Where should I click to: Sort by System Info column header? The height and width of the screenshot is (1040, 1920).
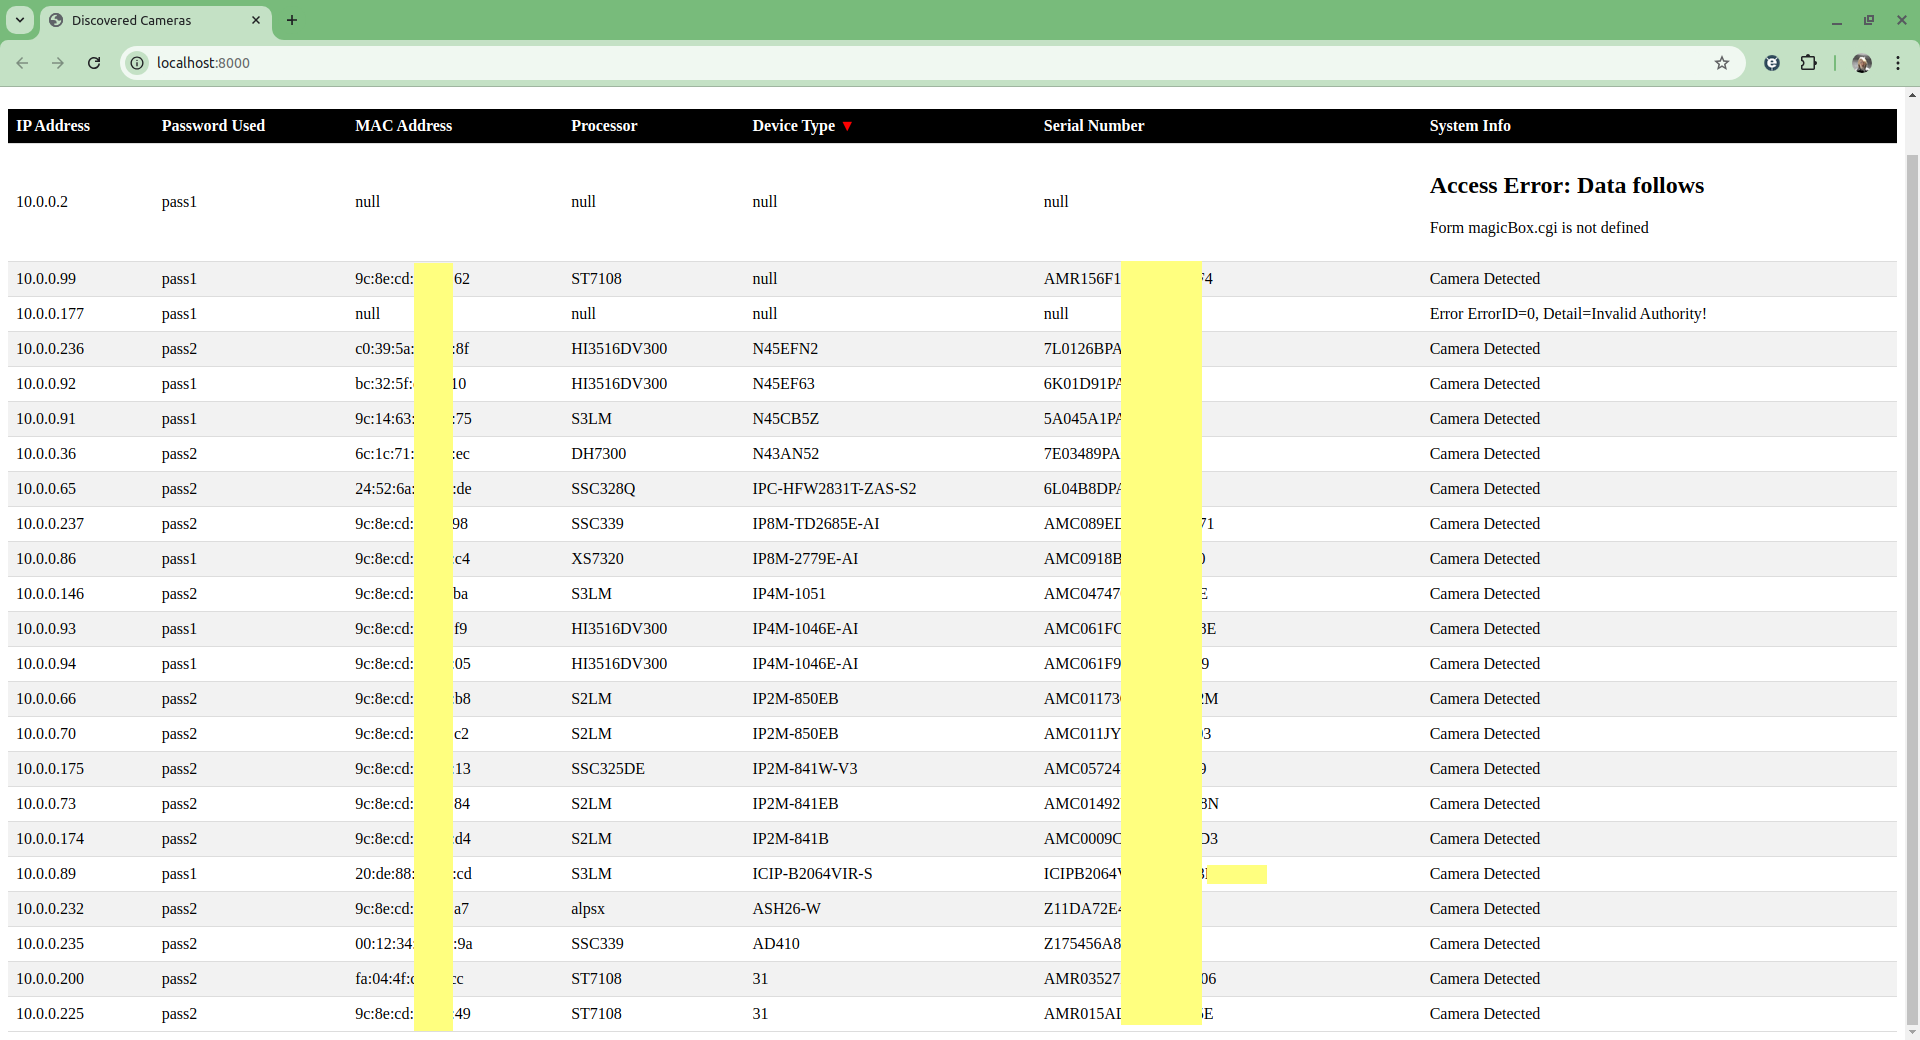[1469, 126]
